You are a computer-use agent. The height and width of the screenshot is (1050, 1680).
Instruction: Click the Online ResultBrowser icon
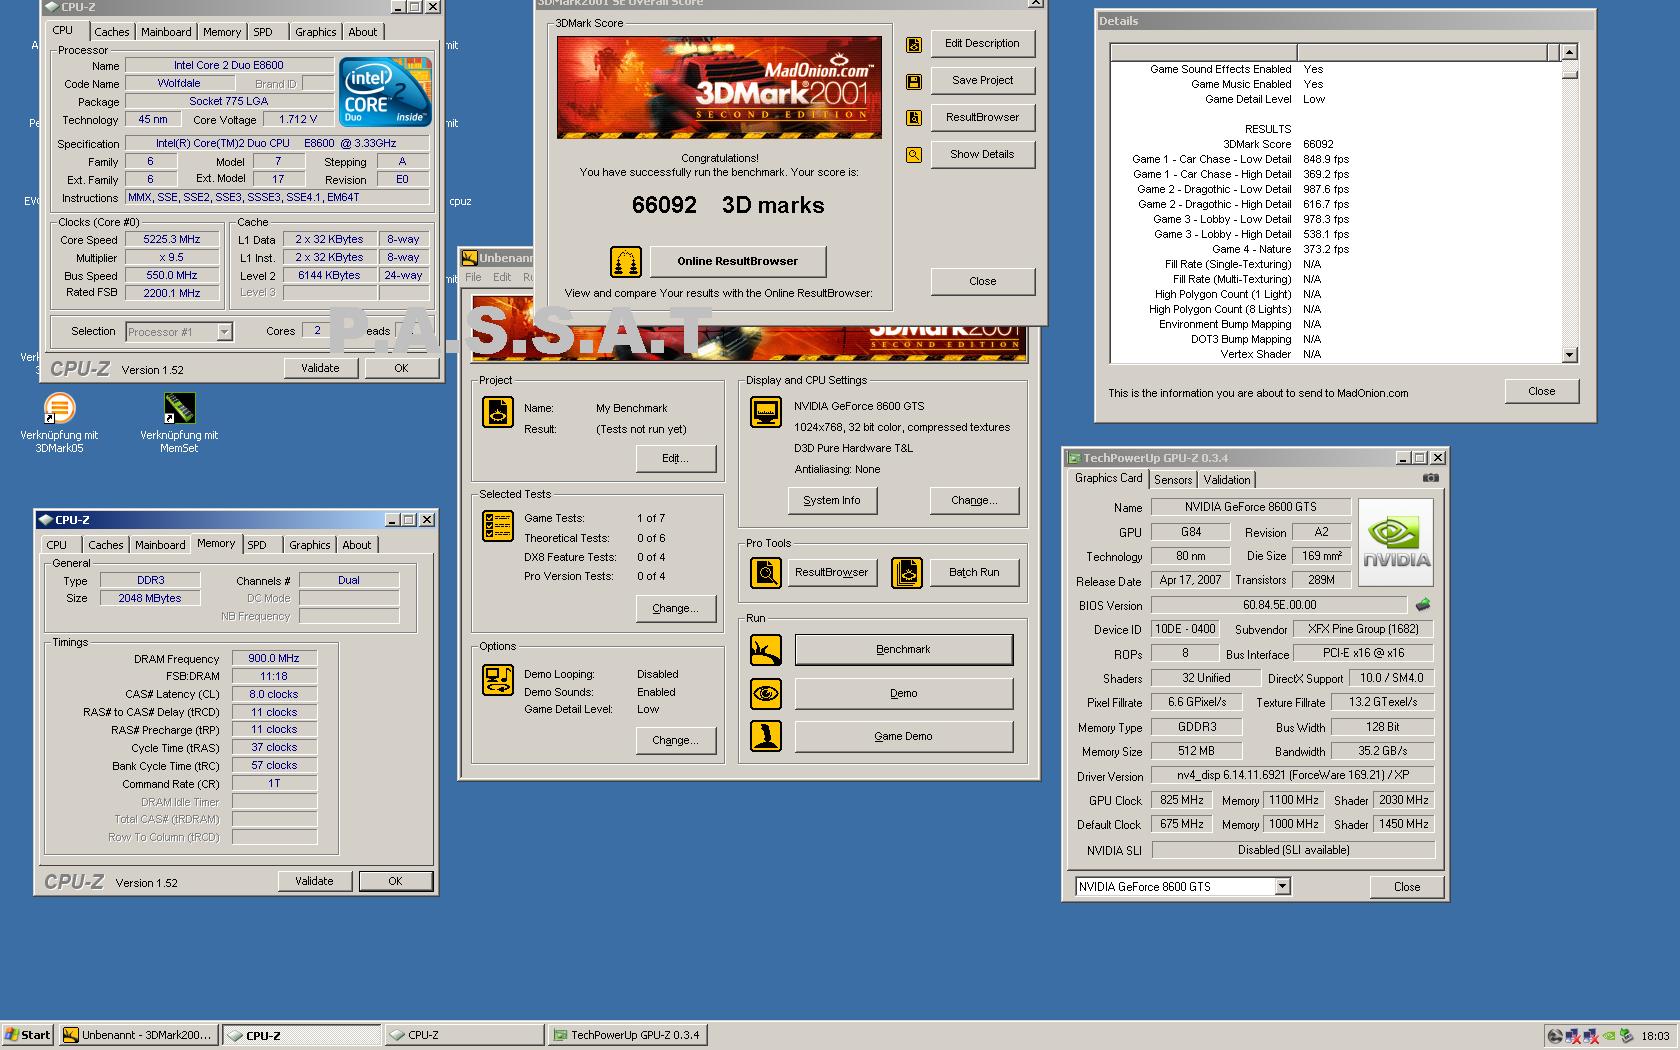[626, 262]
